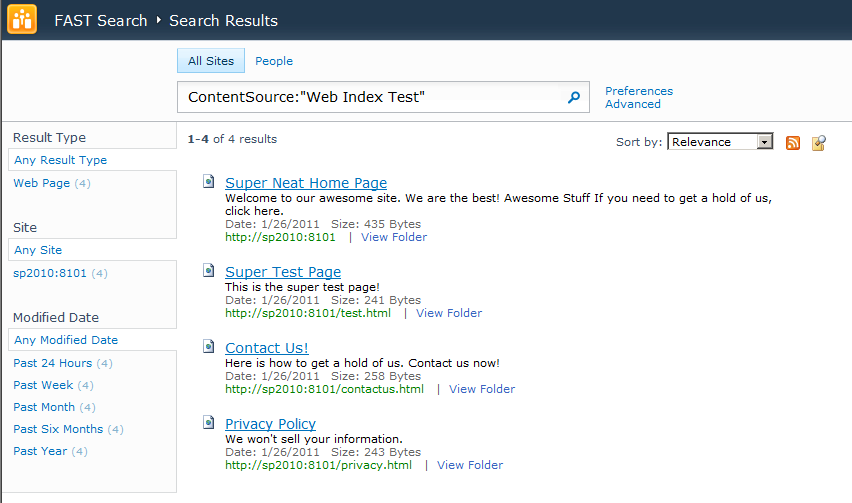Click the Modified Date refiner heading
852x503 pixels.
pos(56,317)
